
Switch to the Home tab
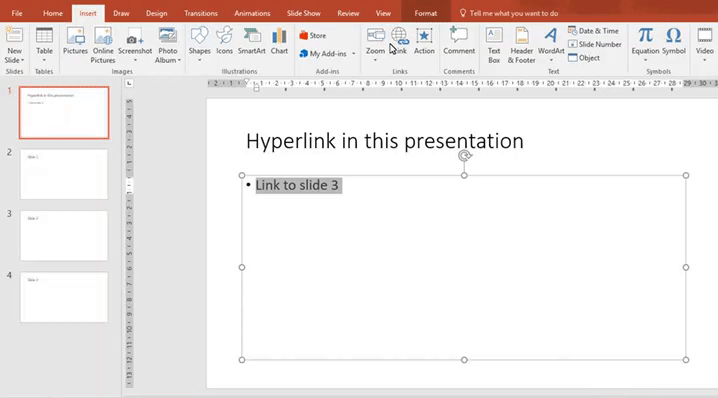[53, 13]
